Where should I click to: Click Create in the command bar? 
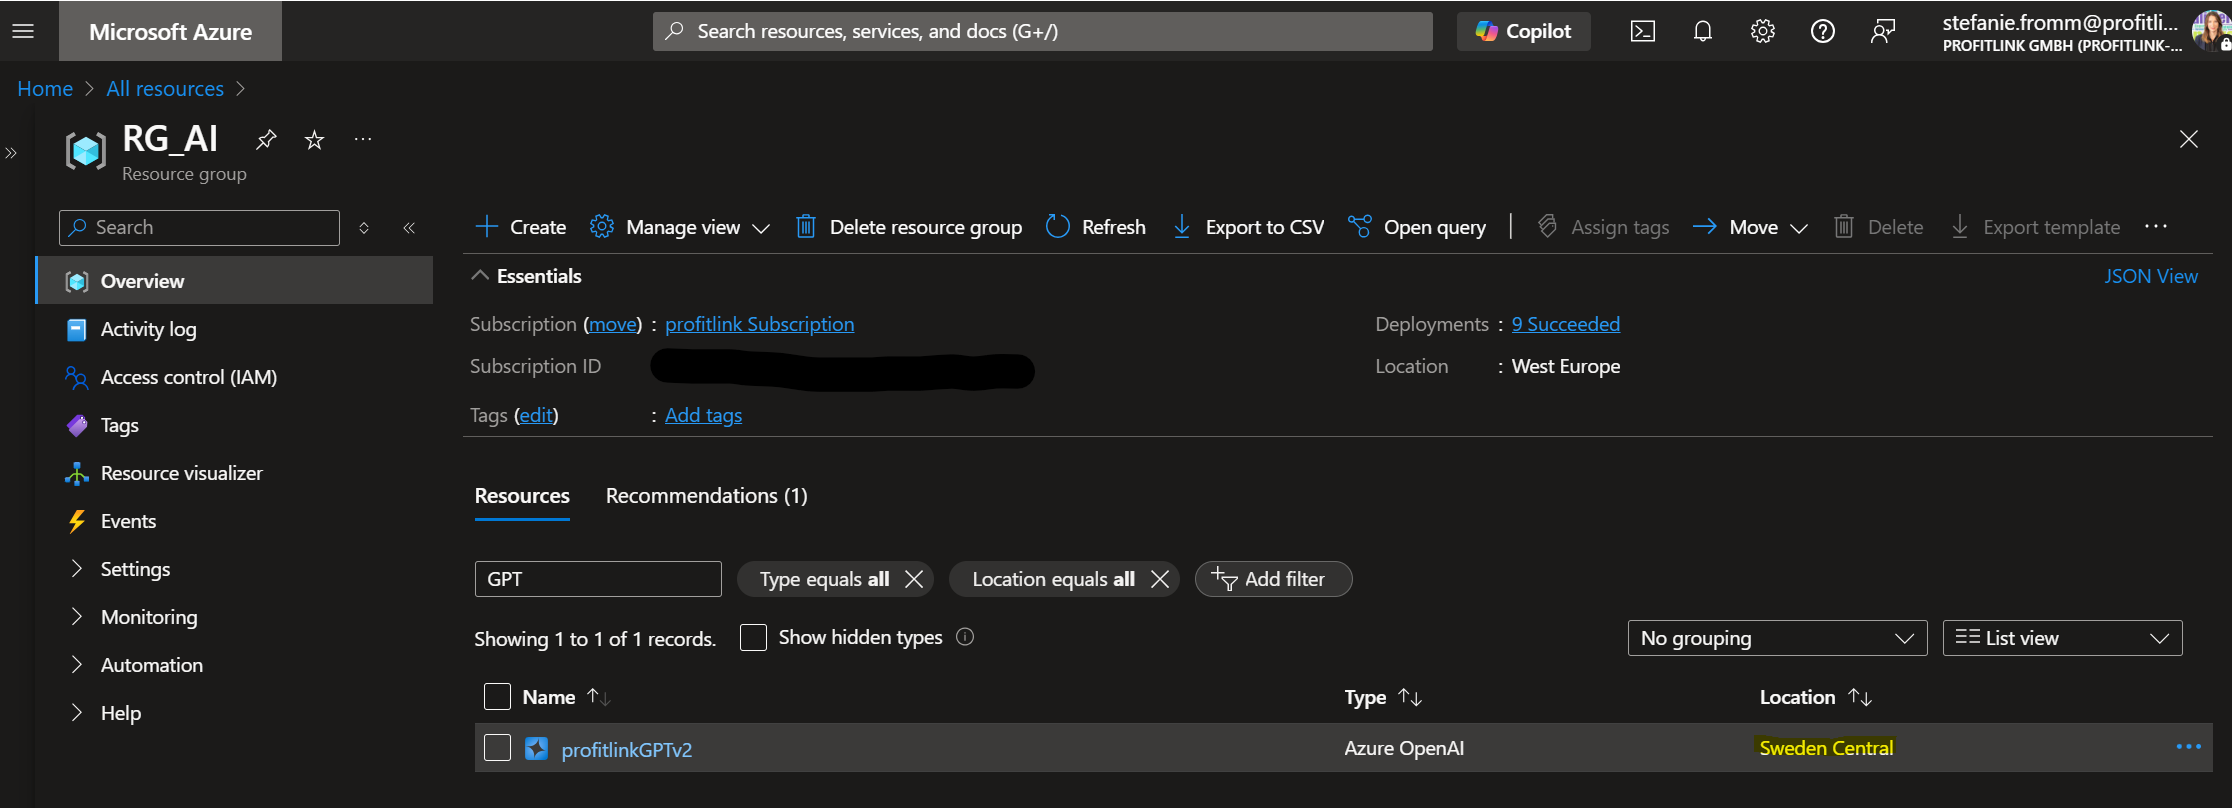(x=520, y=227)
